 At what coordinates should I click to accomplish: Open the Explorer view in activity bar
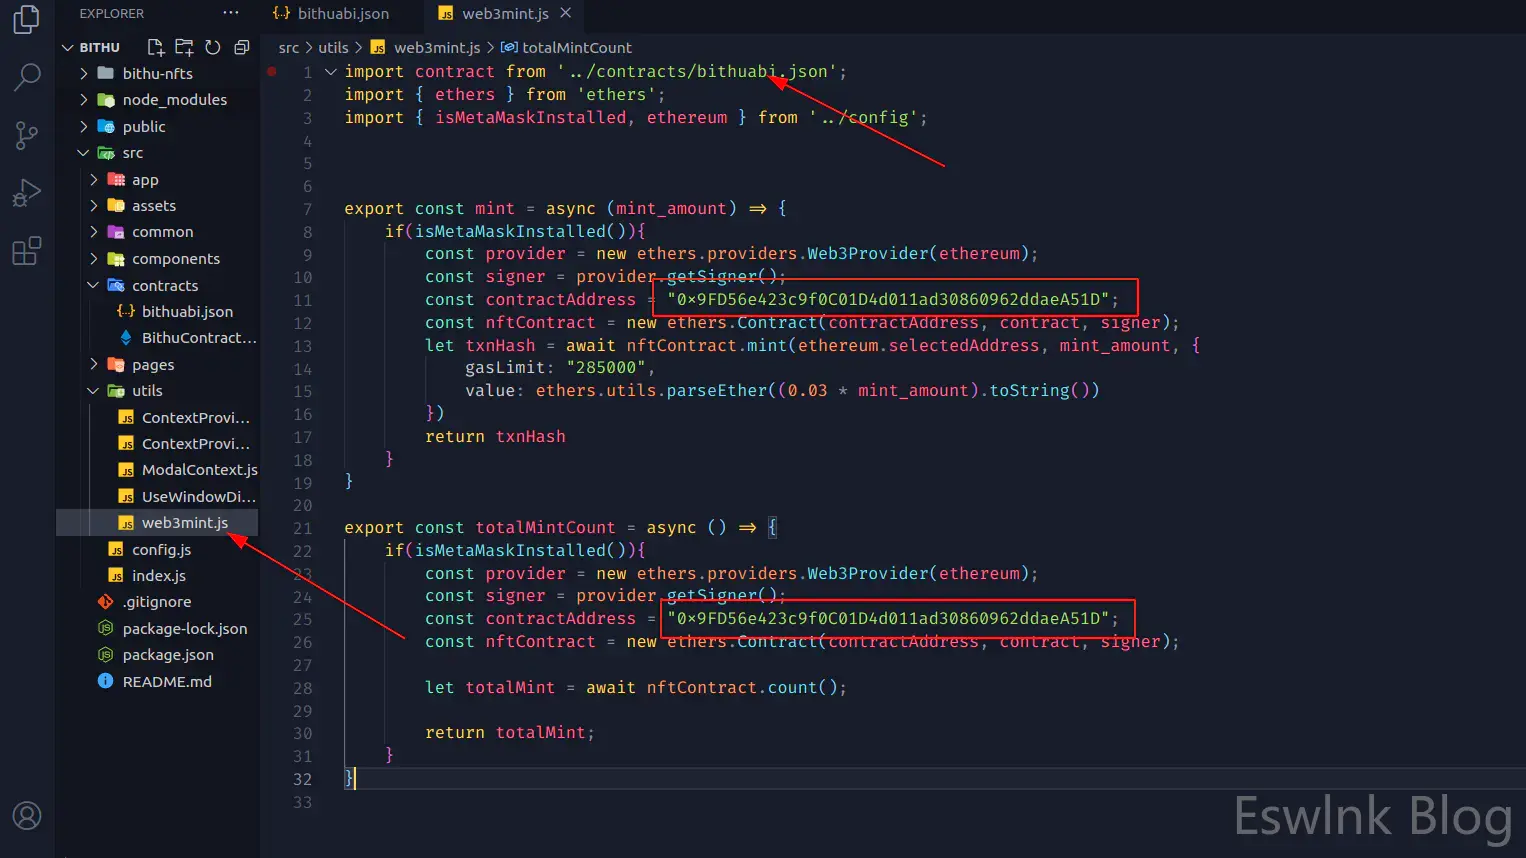click(27, 20)
